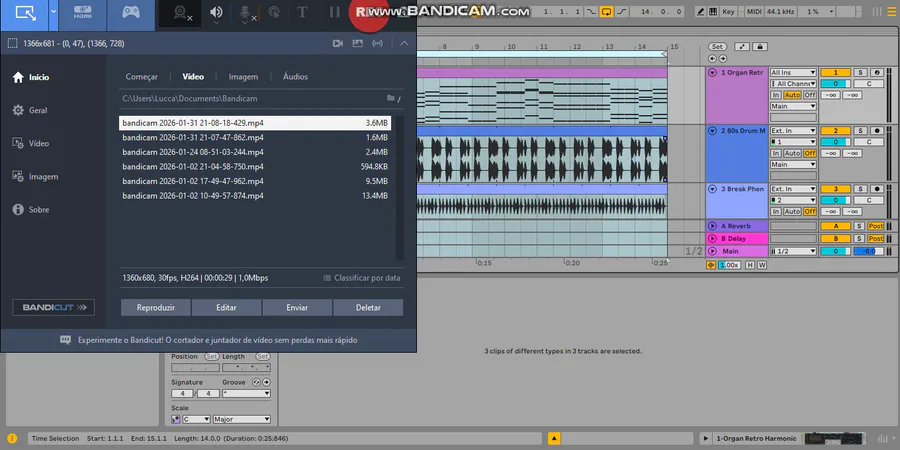Arm the 2 80s Drum M track for recording
900x450 pixels.
[876, 131]
